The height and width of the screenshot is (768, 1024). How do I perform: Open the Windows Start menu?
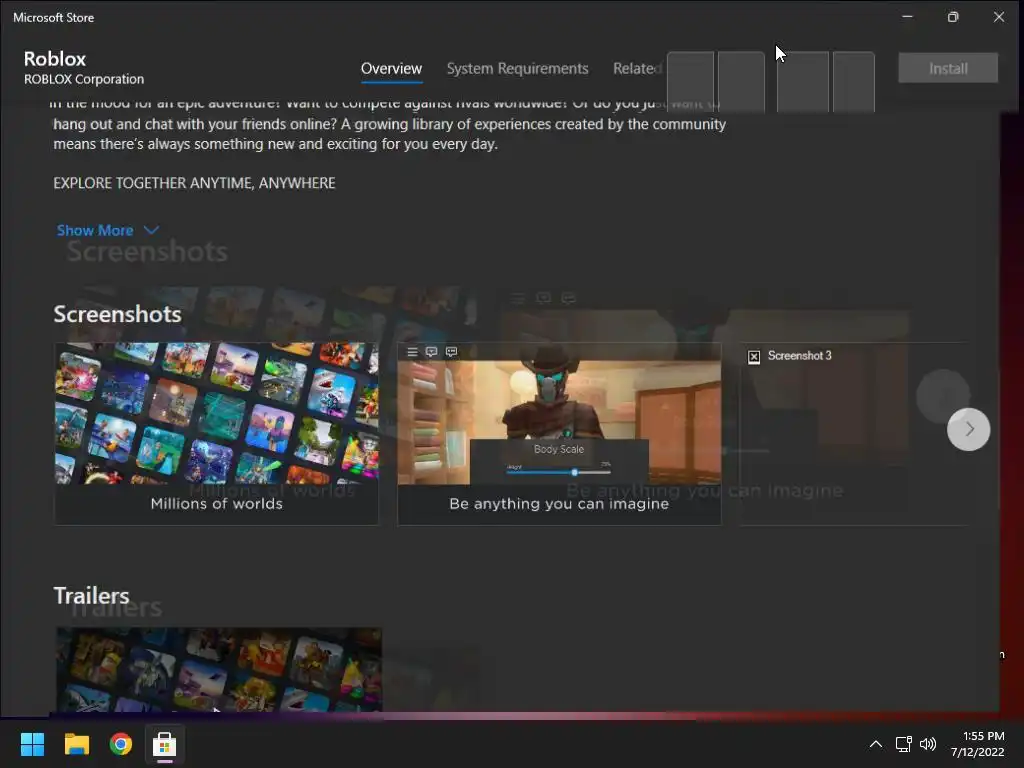click(x=32, y=744)
